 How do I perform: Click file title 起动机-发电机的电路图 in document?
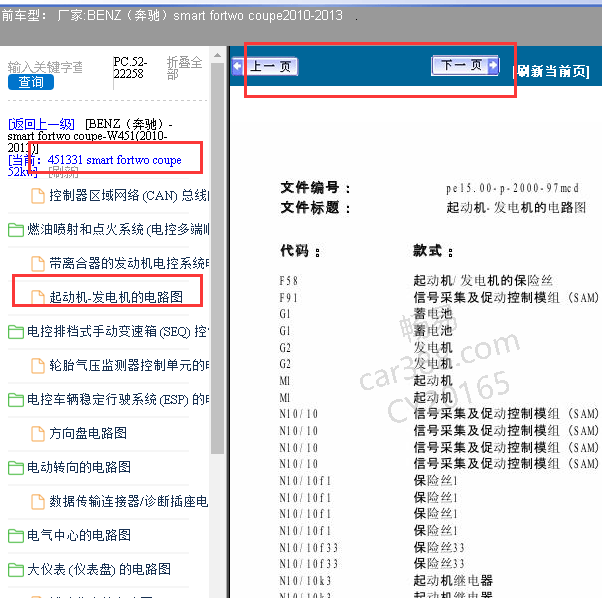pos(516,208)
